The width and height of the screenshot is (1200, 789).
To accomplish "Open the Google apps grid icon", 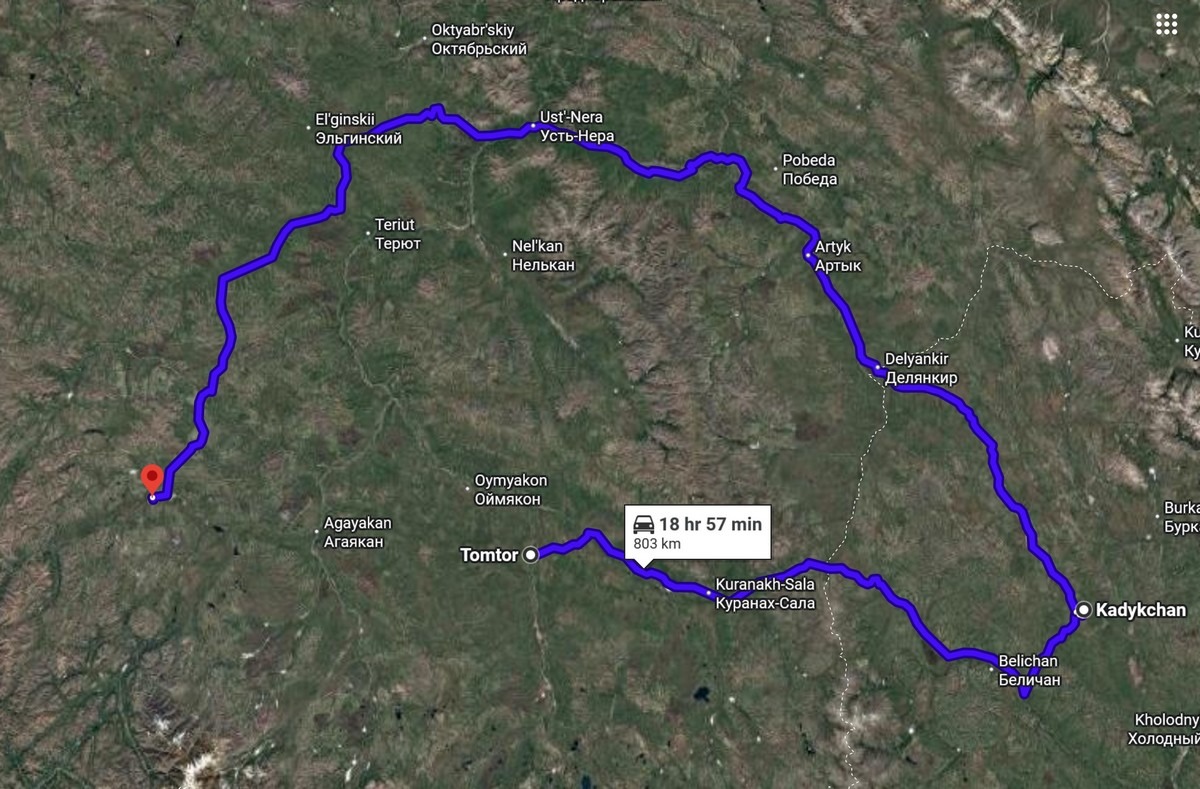I will tap(1164, 24).
